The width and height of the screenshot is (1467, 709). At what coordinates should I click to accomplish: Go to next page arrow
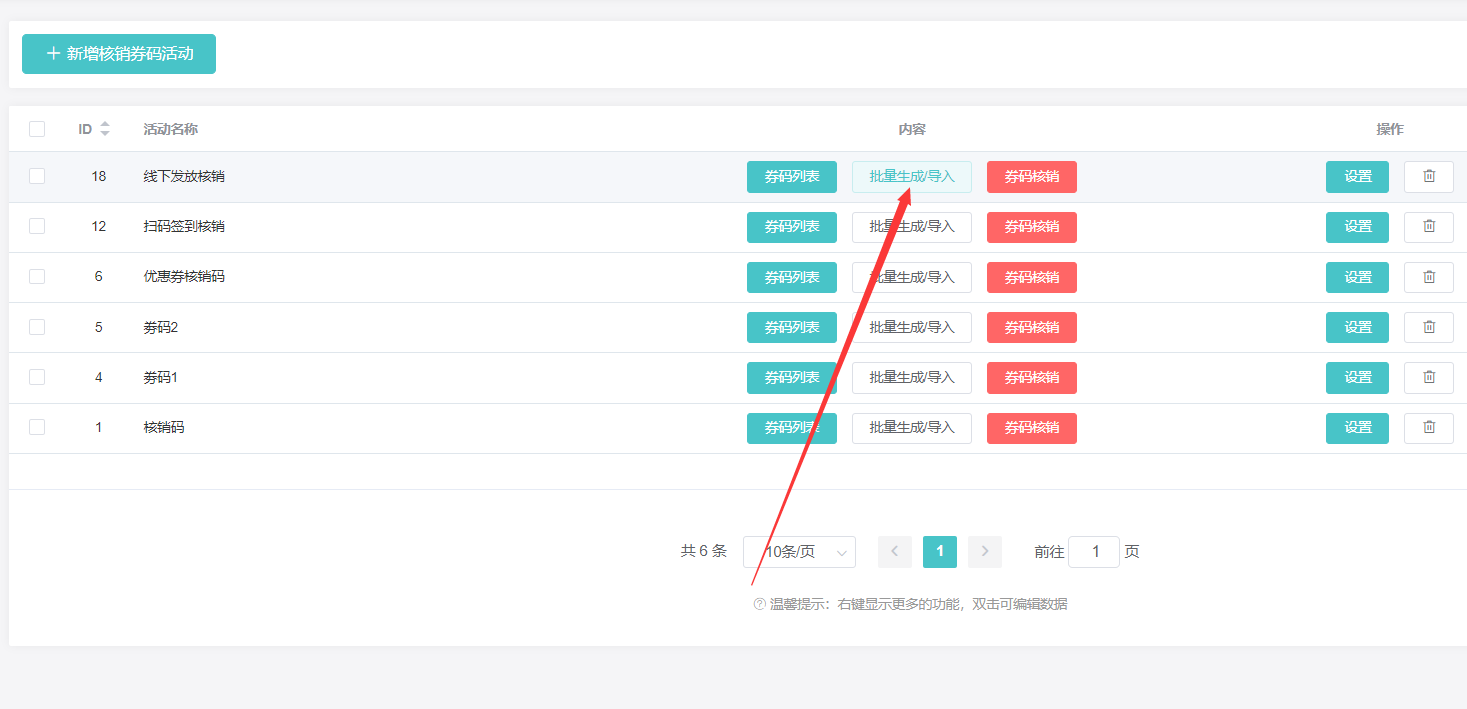984,552
